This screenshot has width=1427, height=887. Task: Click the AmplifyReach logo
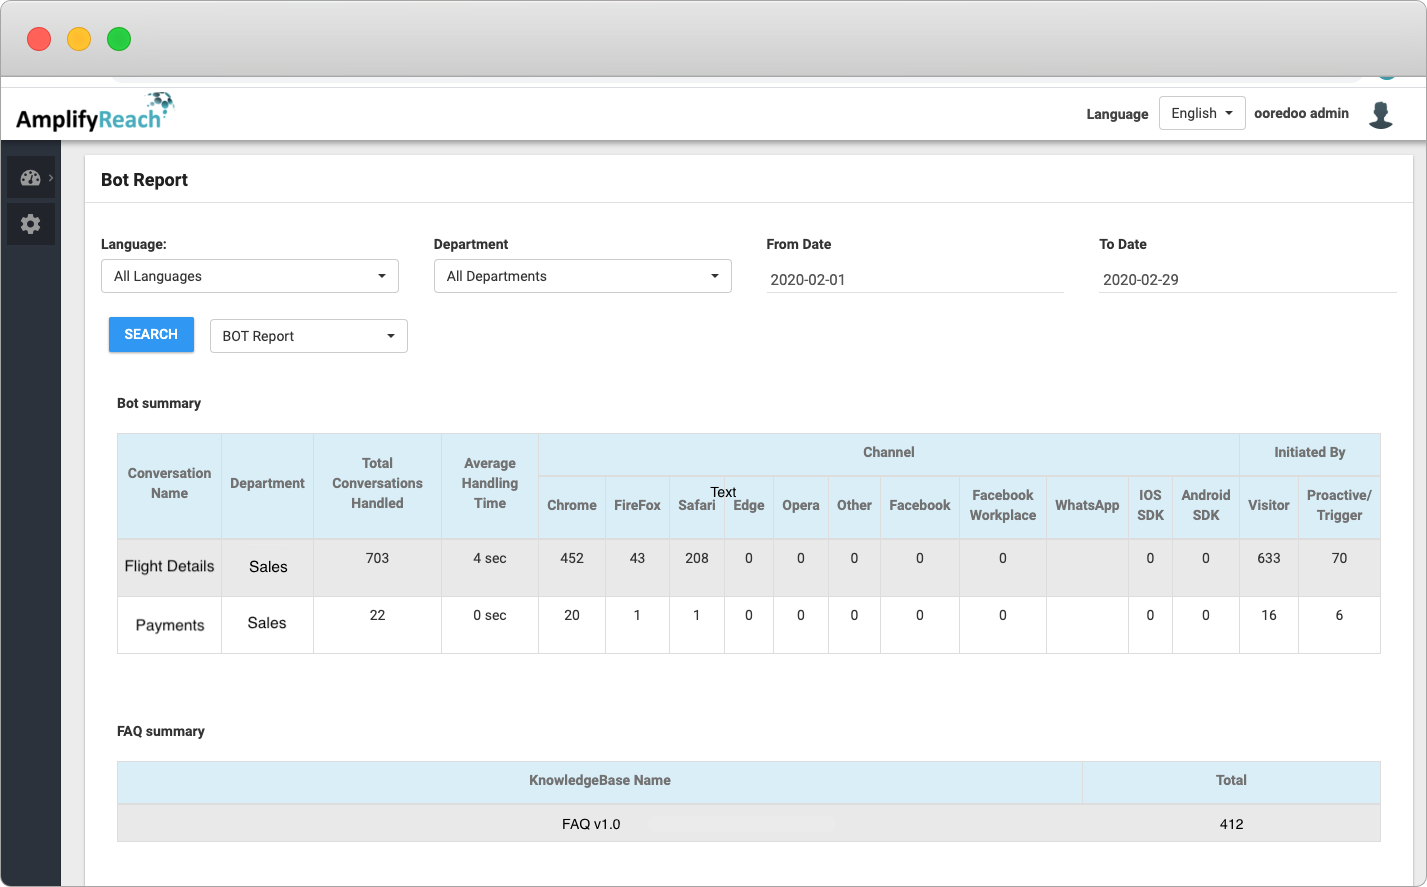click(95, 113)
